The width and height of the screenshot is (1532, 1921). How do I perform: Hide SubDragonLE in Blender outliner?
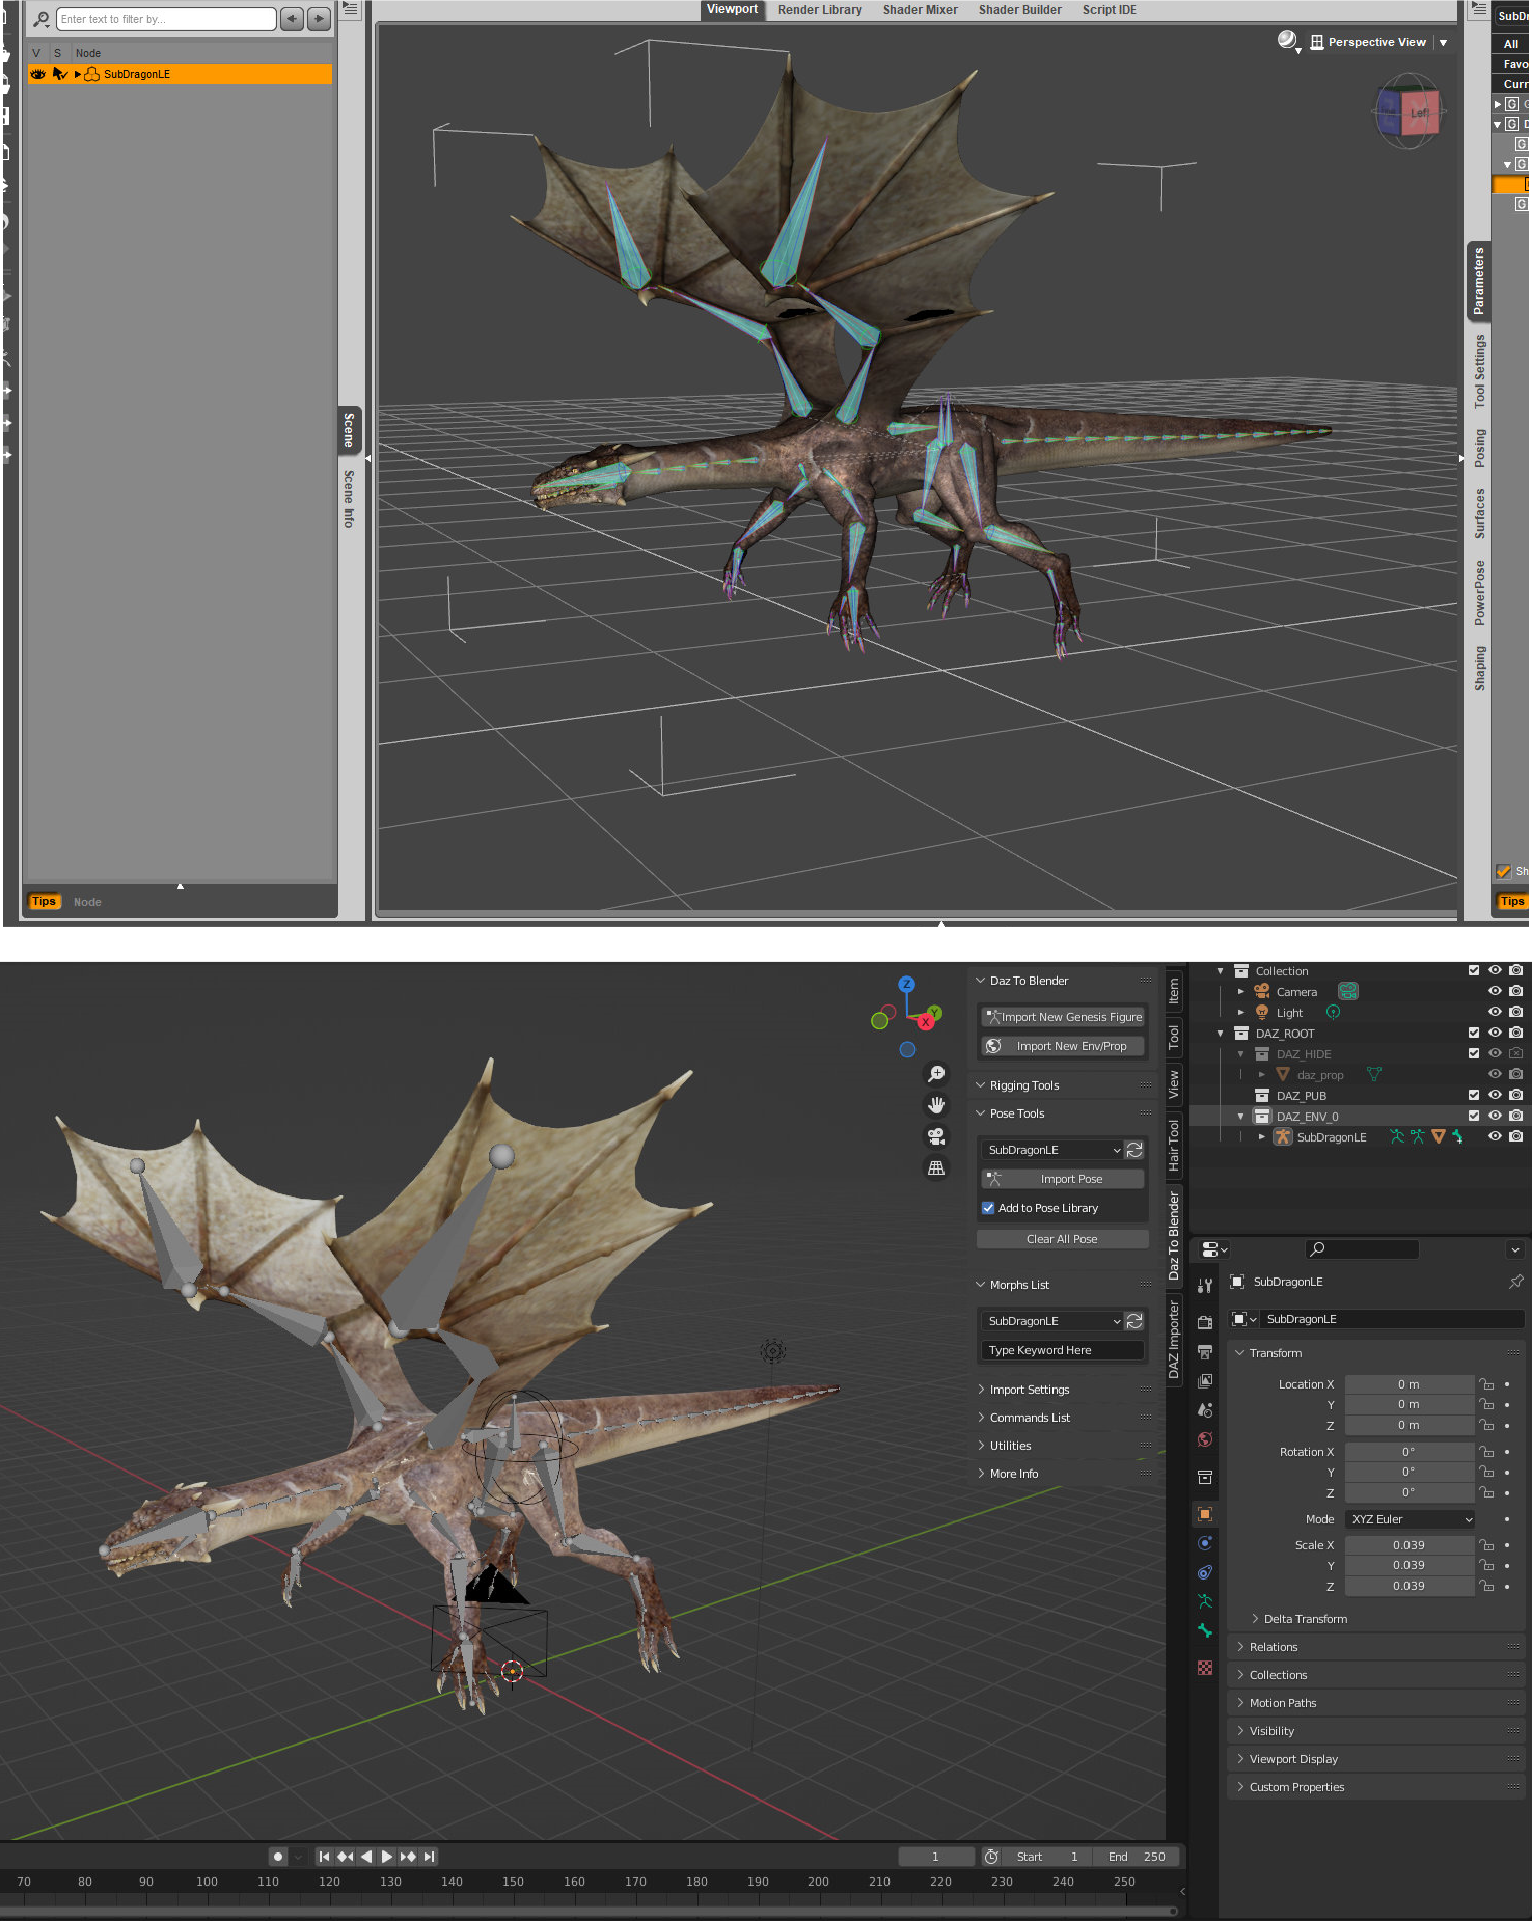tap(1495, 1136)
